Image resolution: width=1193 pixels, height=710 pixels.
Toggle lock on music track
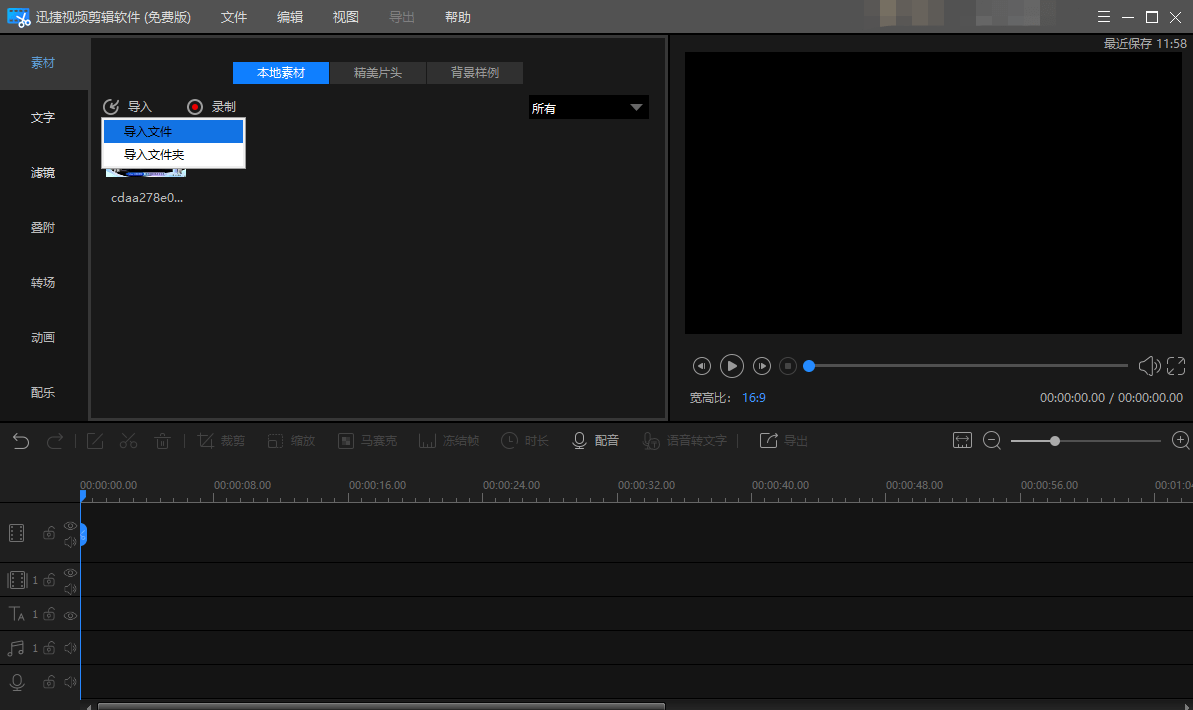coord(49,649)
